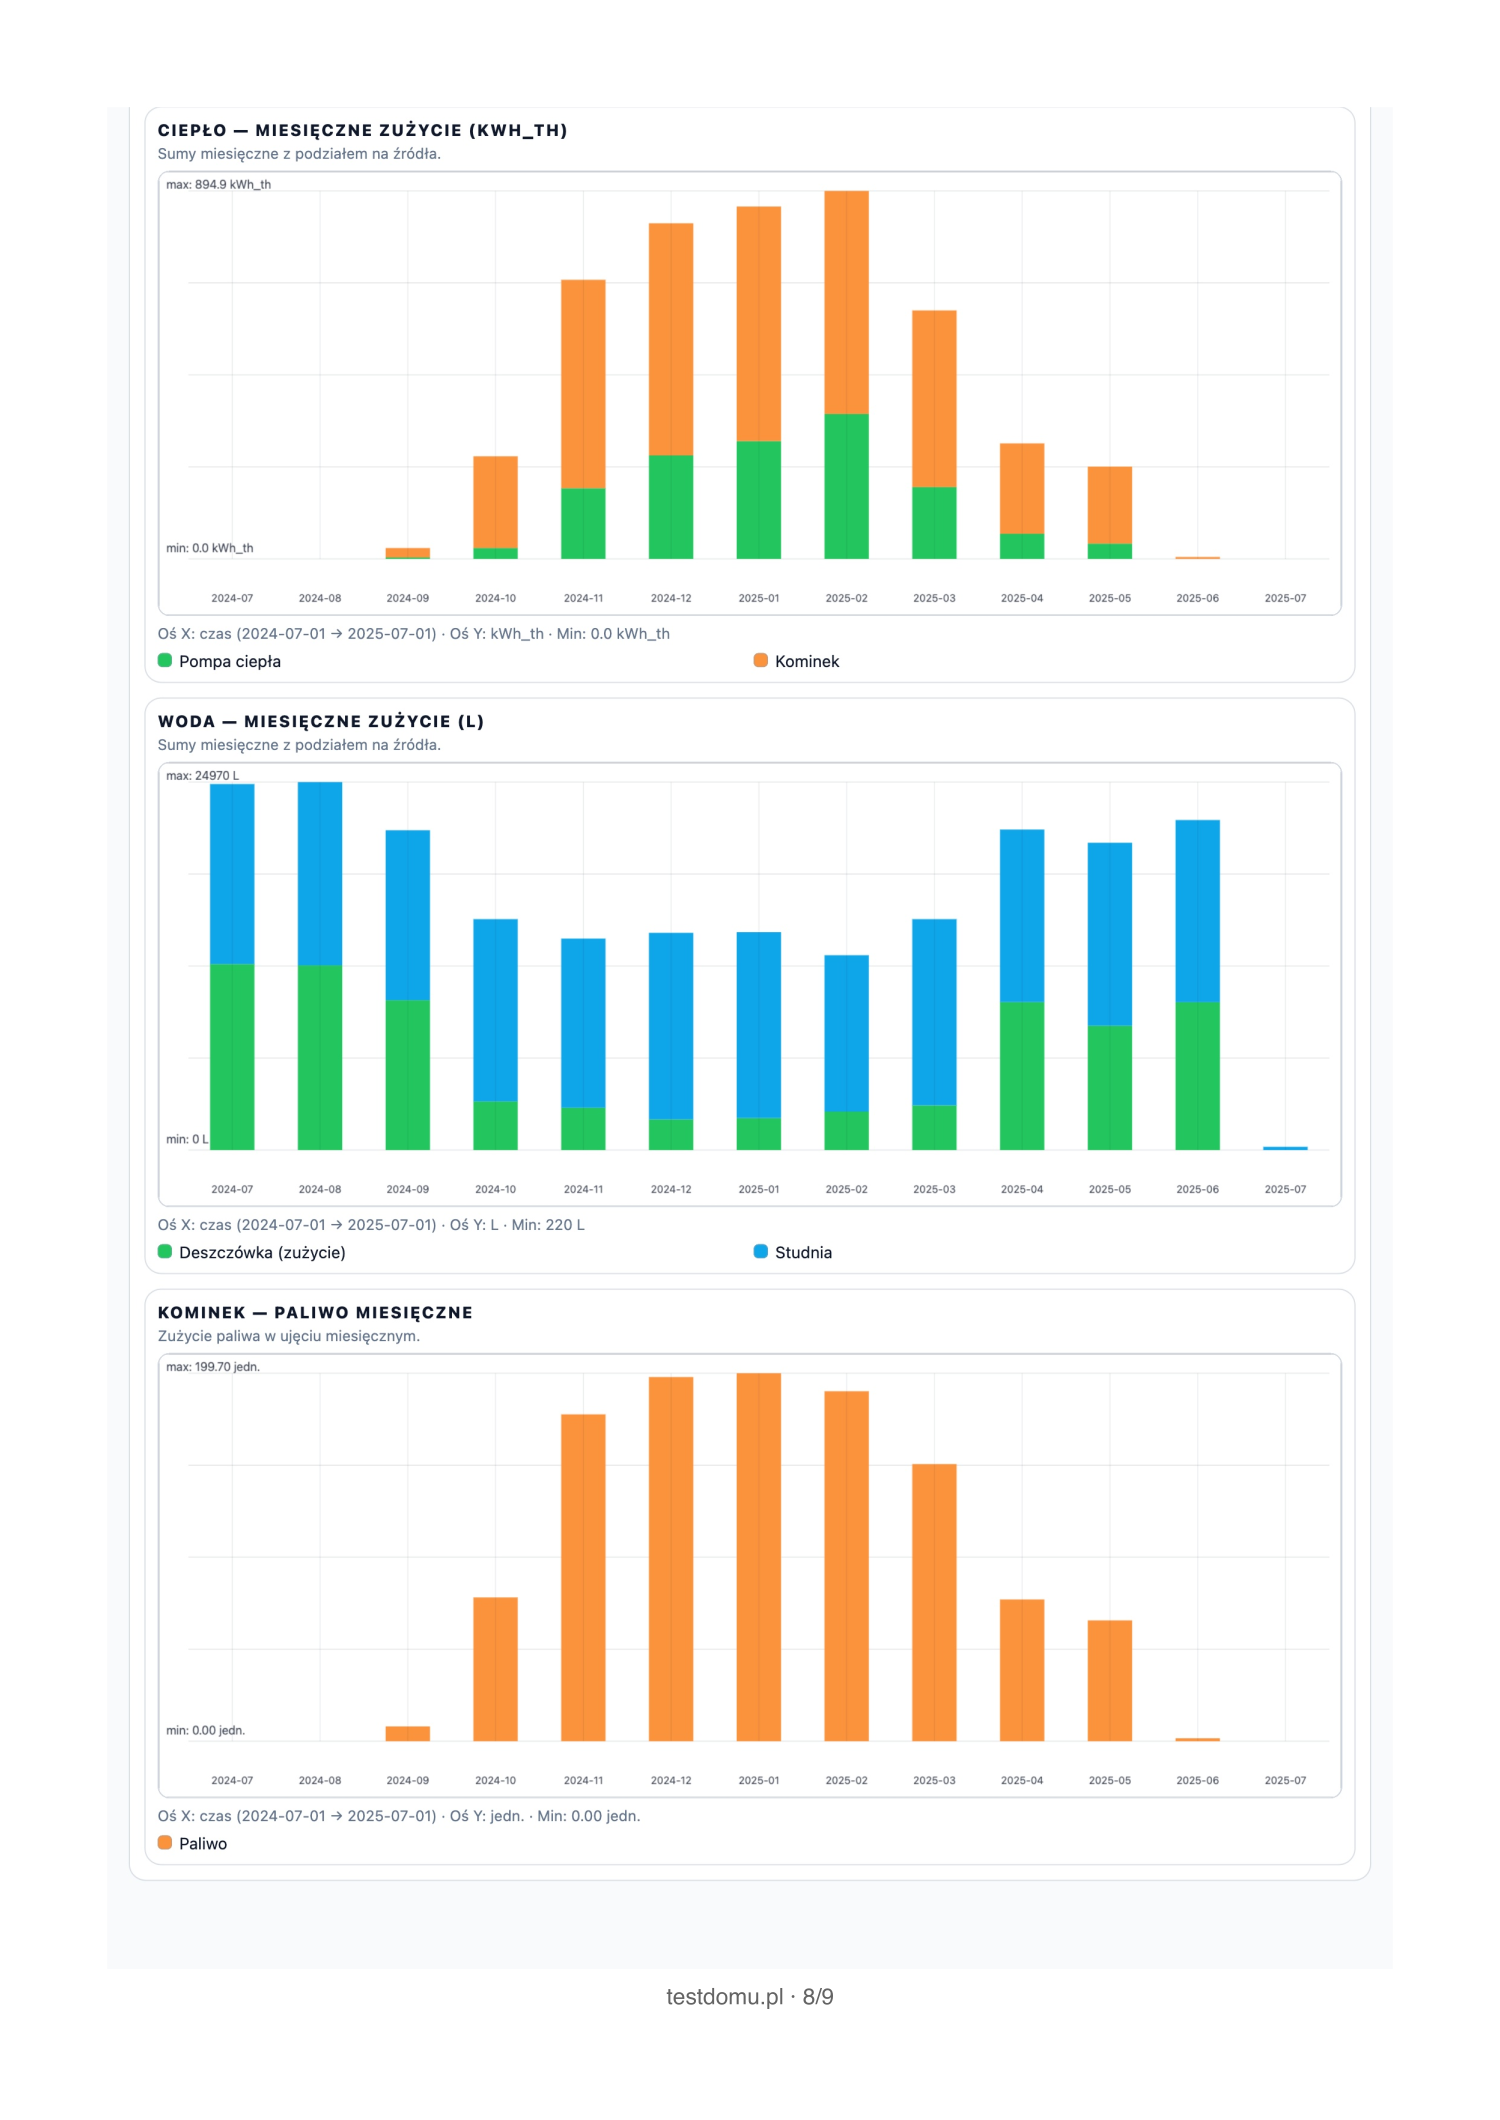Click the blue Studnia legend swatch

tap(760, 1251)
